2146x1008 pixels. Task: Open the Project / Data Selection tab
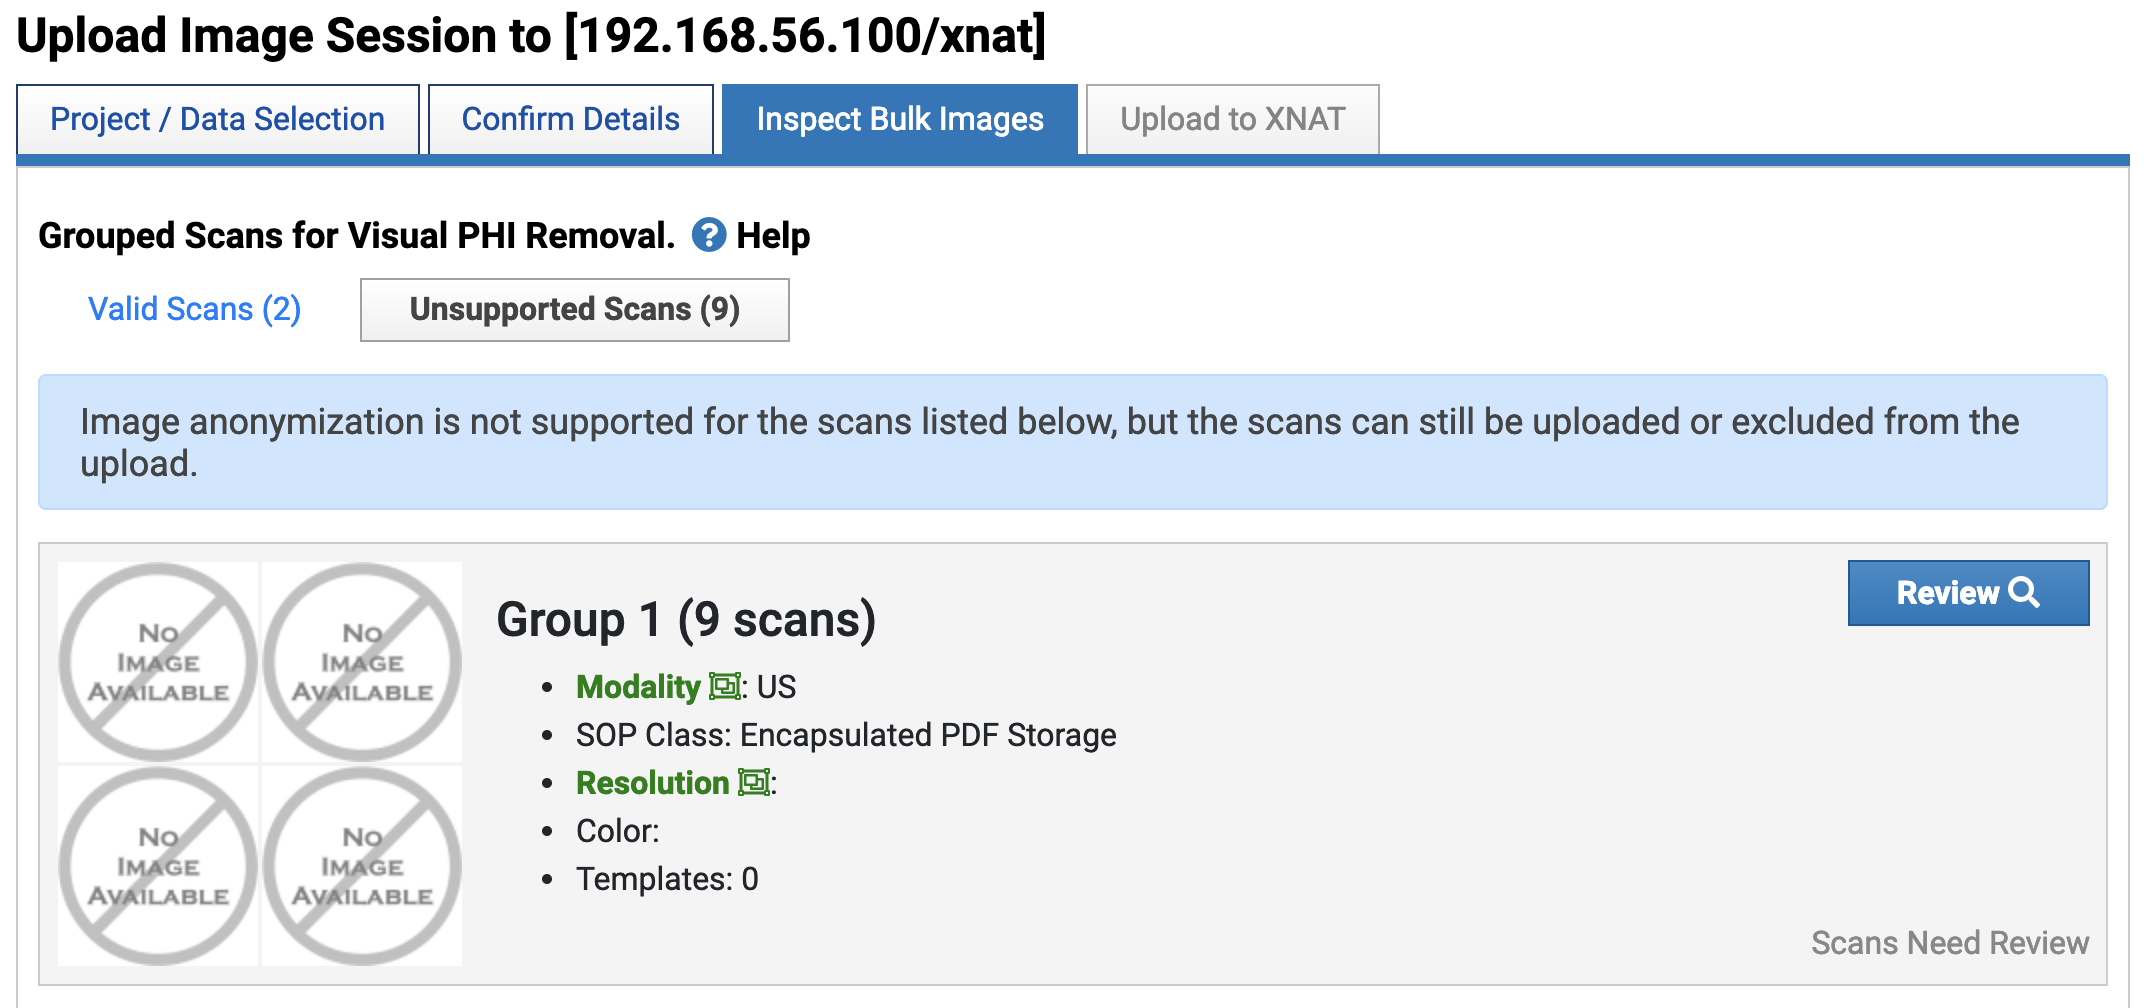(218, 119)
